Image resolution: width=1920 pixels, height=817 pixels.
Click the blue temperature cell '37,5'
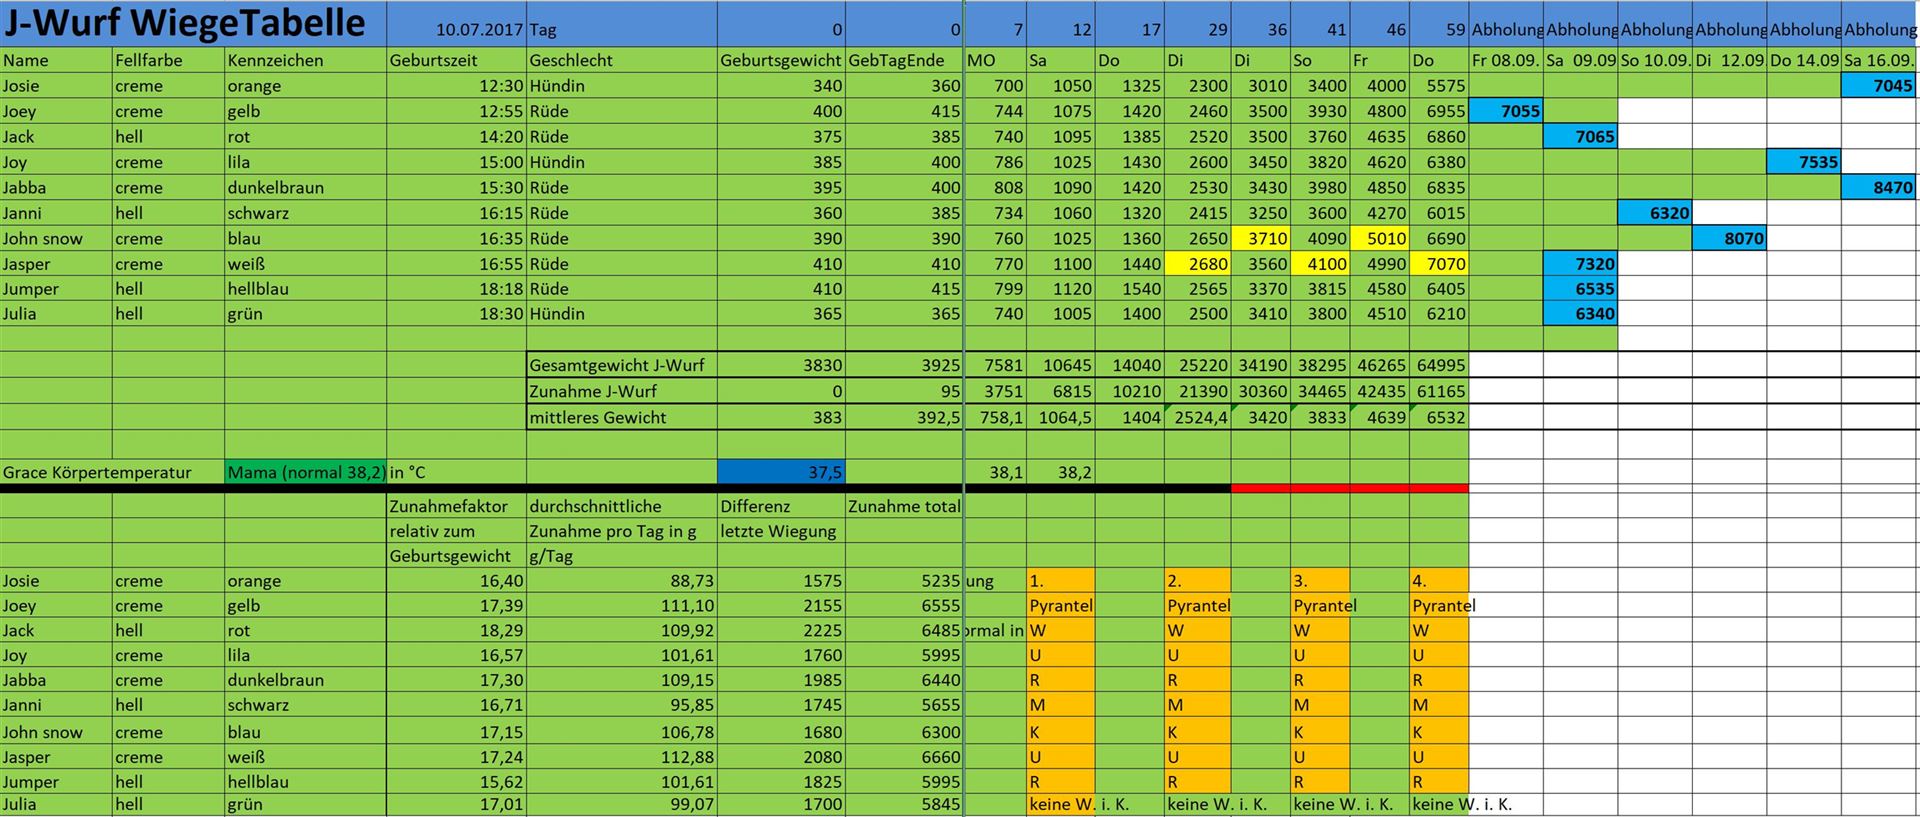pos(781,472)
